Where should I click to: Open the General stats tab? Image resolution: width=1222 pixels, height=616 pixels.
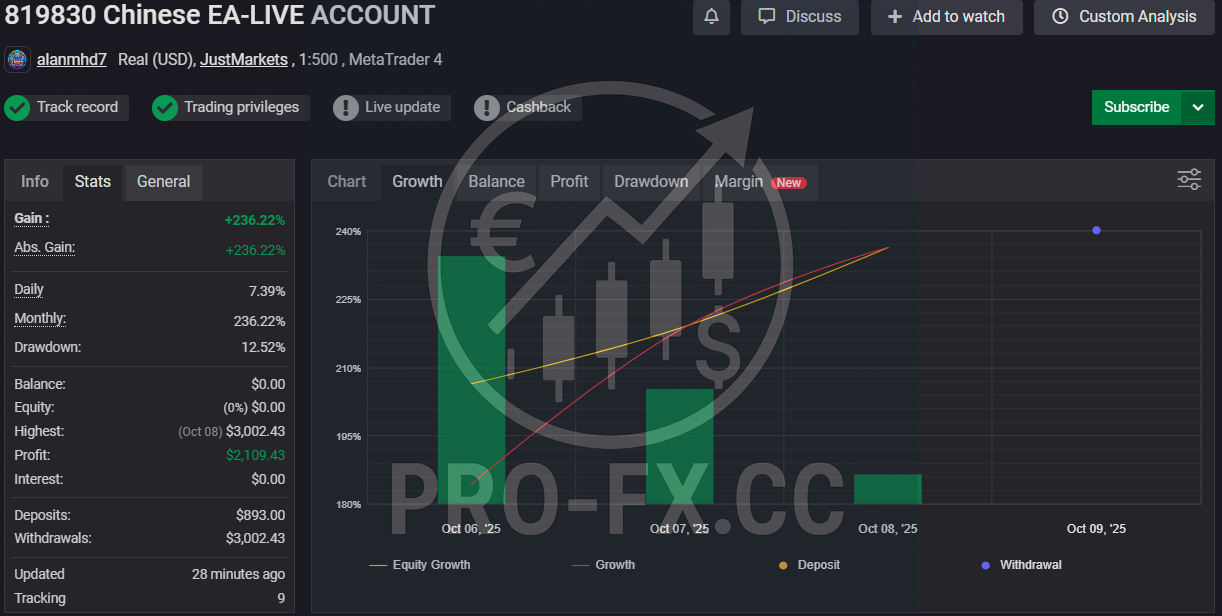coord(164,182)
